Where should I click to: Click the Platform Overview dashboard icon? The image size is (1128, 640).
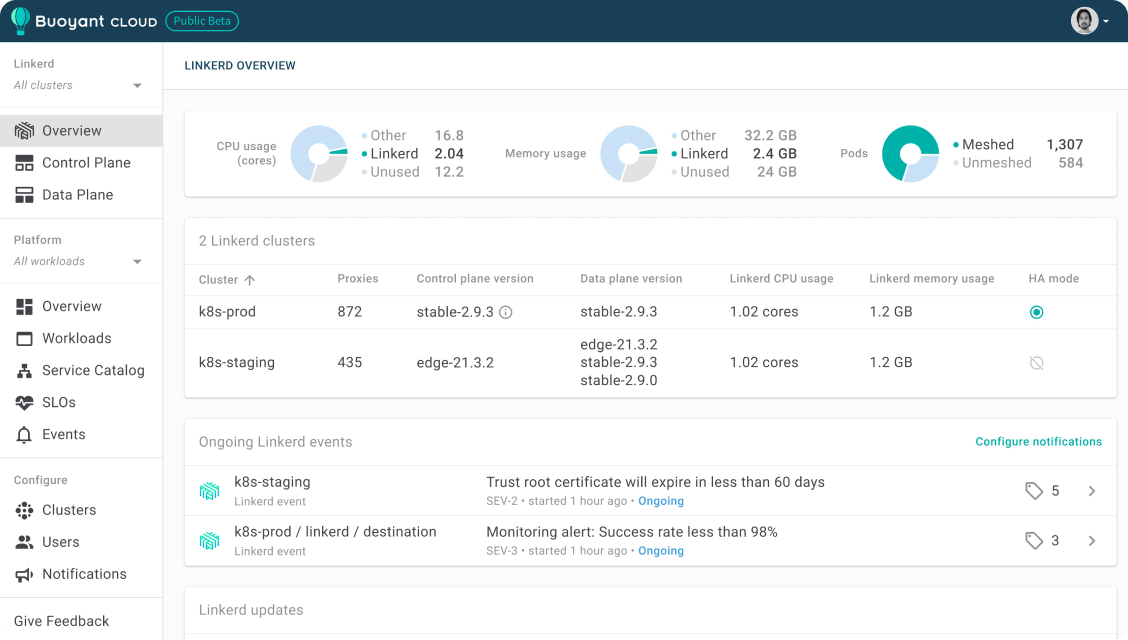point(24,307)
